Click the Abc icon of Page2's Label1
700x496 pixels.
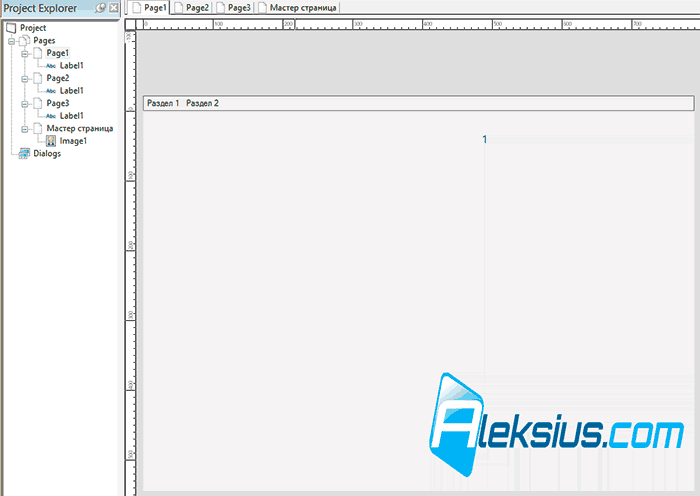(51, 91)
